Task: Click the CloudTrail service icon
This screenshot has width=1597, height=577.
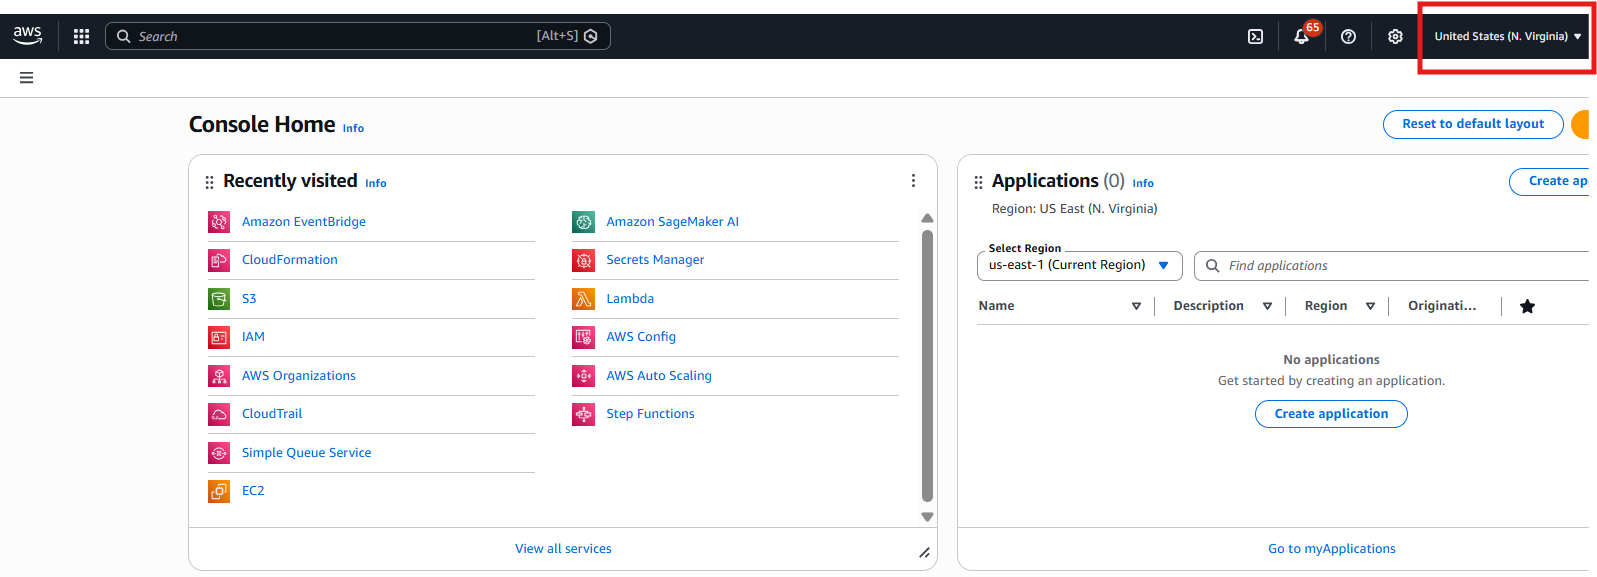Action: pyautogui.click(x=219, y=414)
